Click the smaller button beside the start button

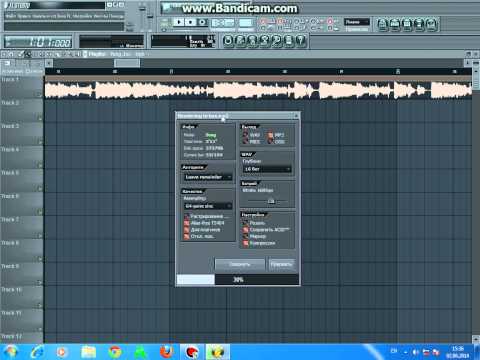282,264
